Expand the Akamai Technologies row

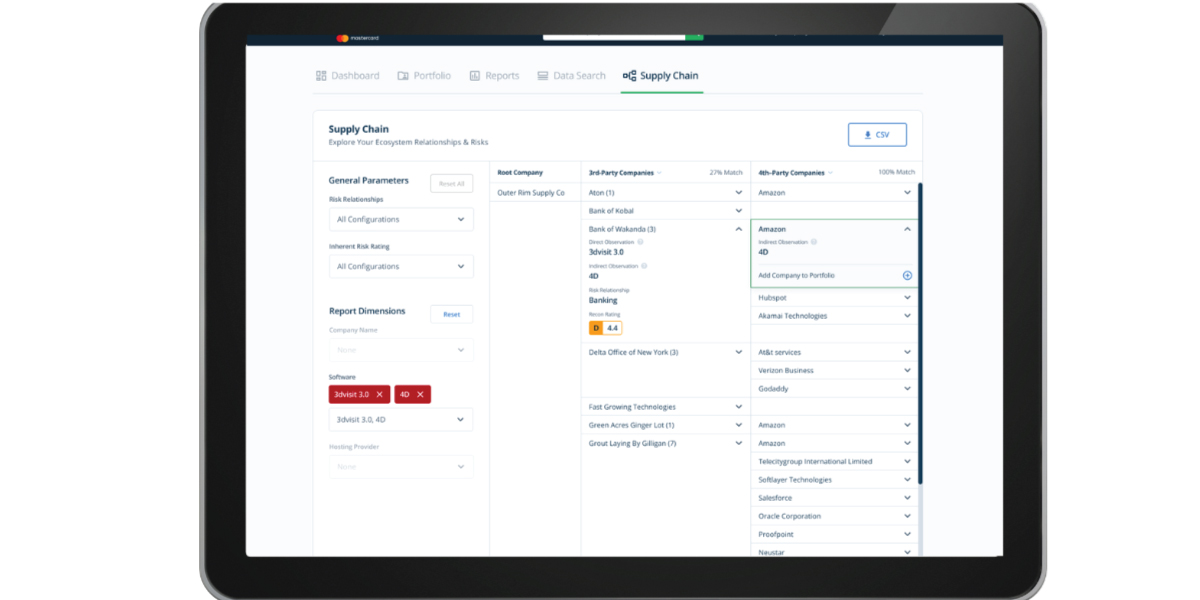[908, 315]
